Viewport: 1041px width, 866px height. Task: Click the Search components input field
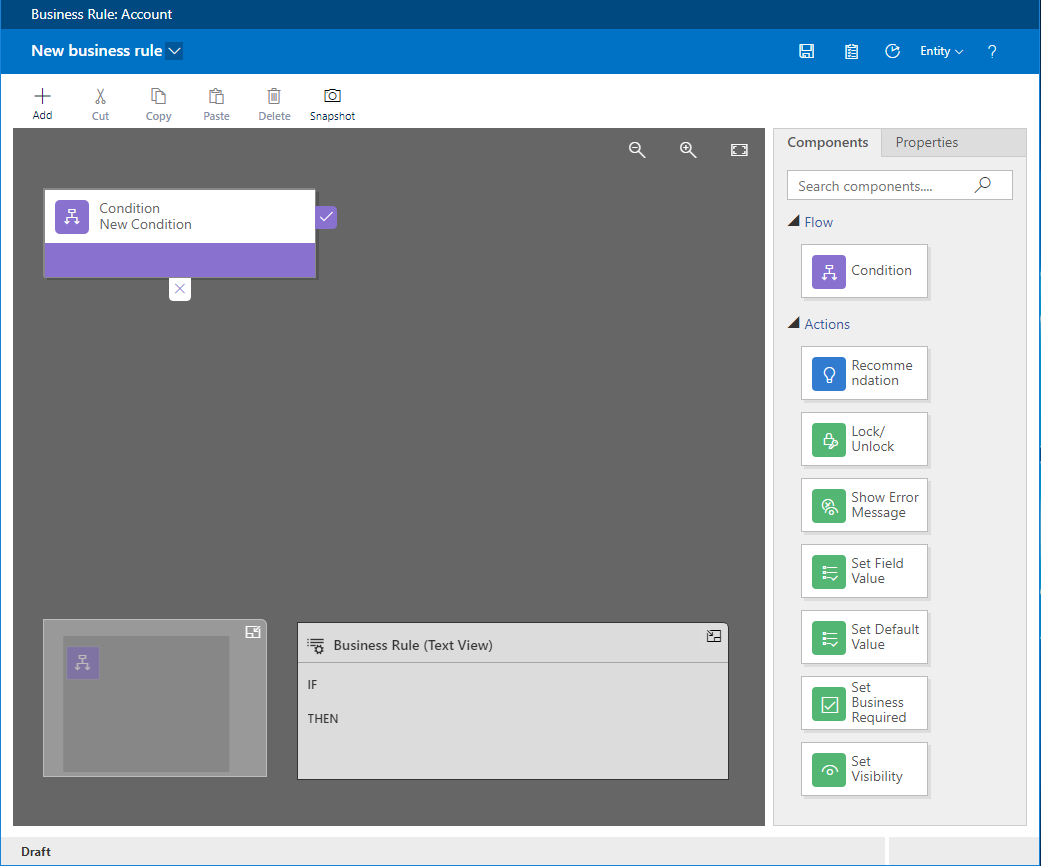click(x=880, y=186)
